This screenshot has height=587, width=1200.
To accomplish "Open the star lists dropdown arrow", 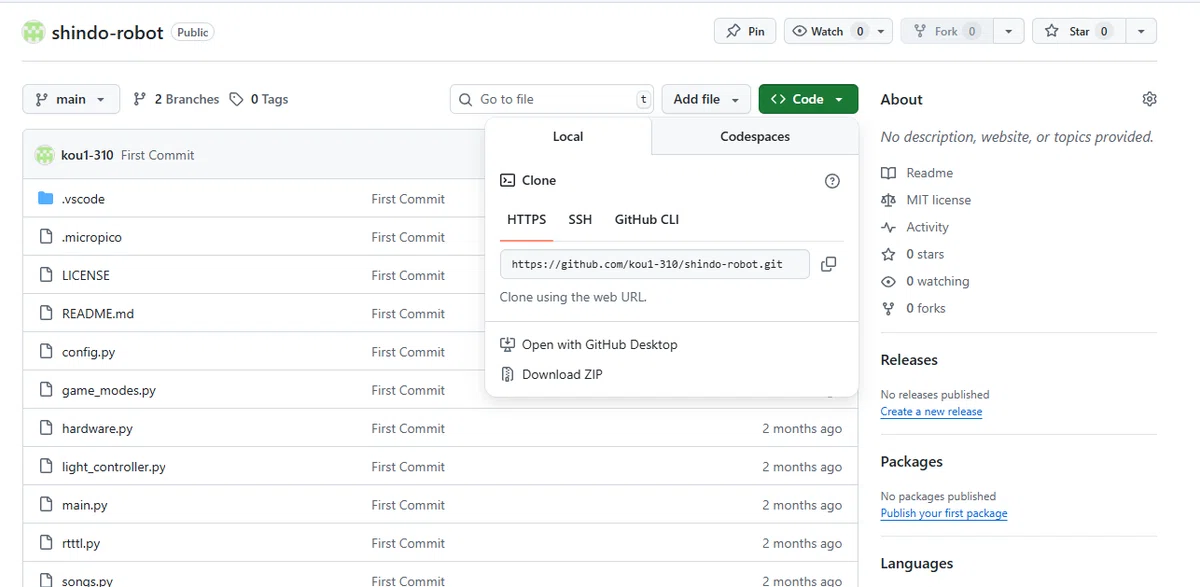I will 1141,31.
